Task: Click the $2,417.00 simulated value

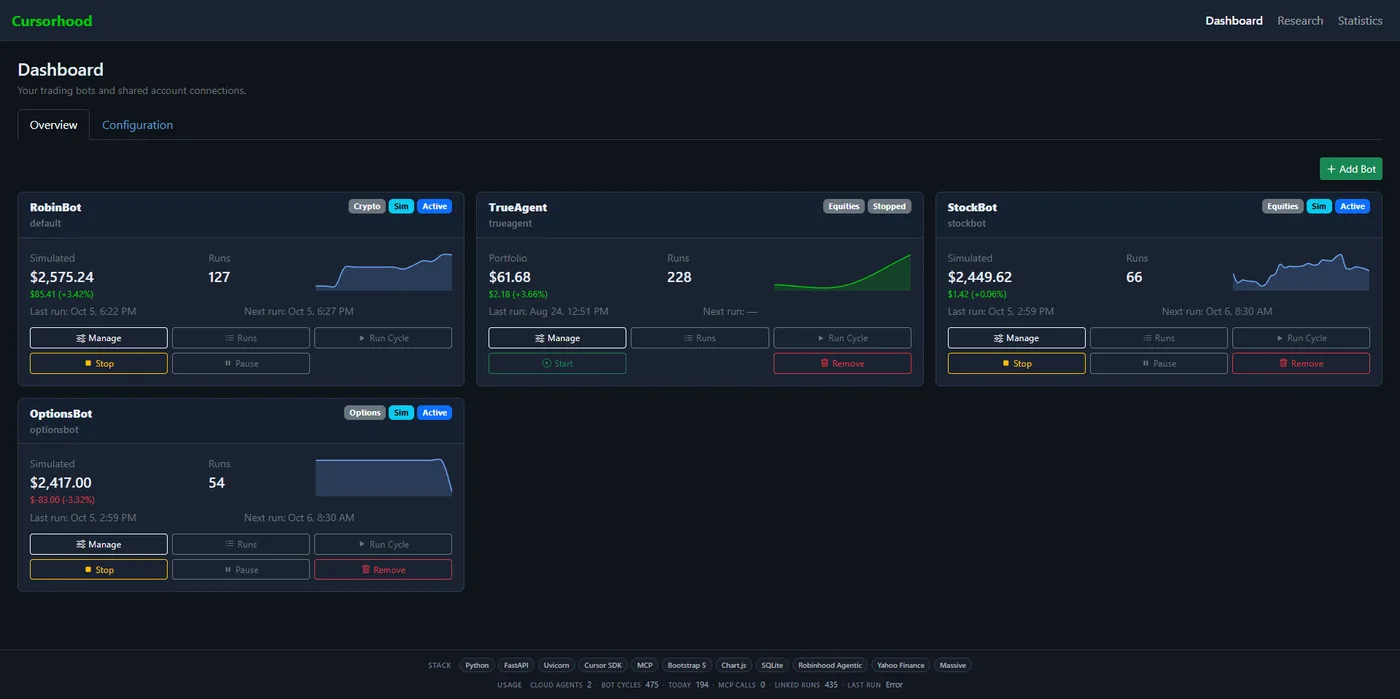Action: click(61, 483)
